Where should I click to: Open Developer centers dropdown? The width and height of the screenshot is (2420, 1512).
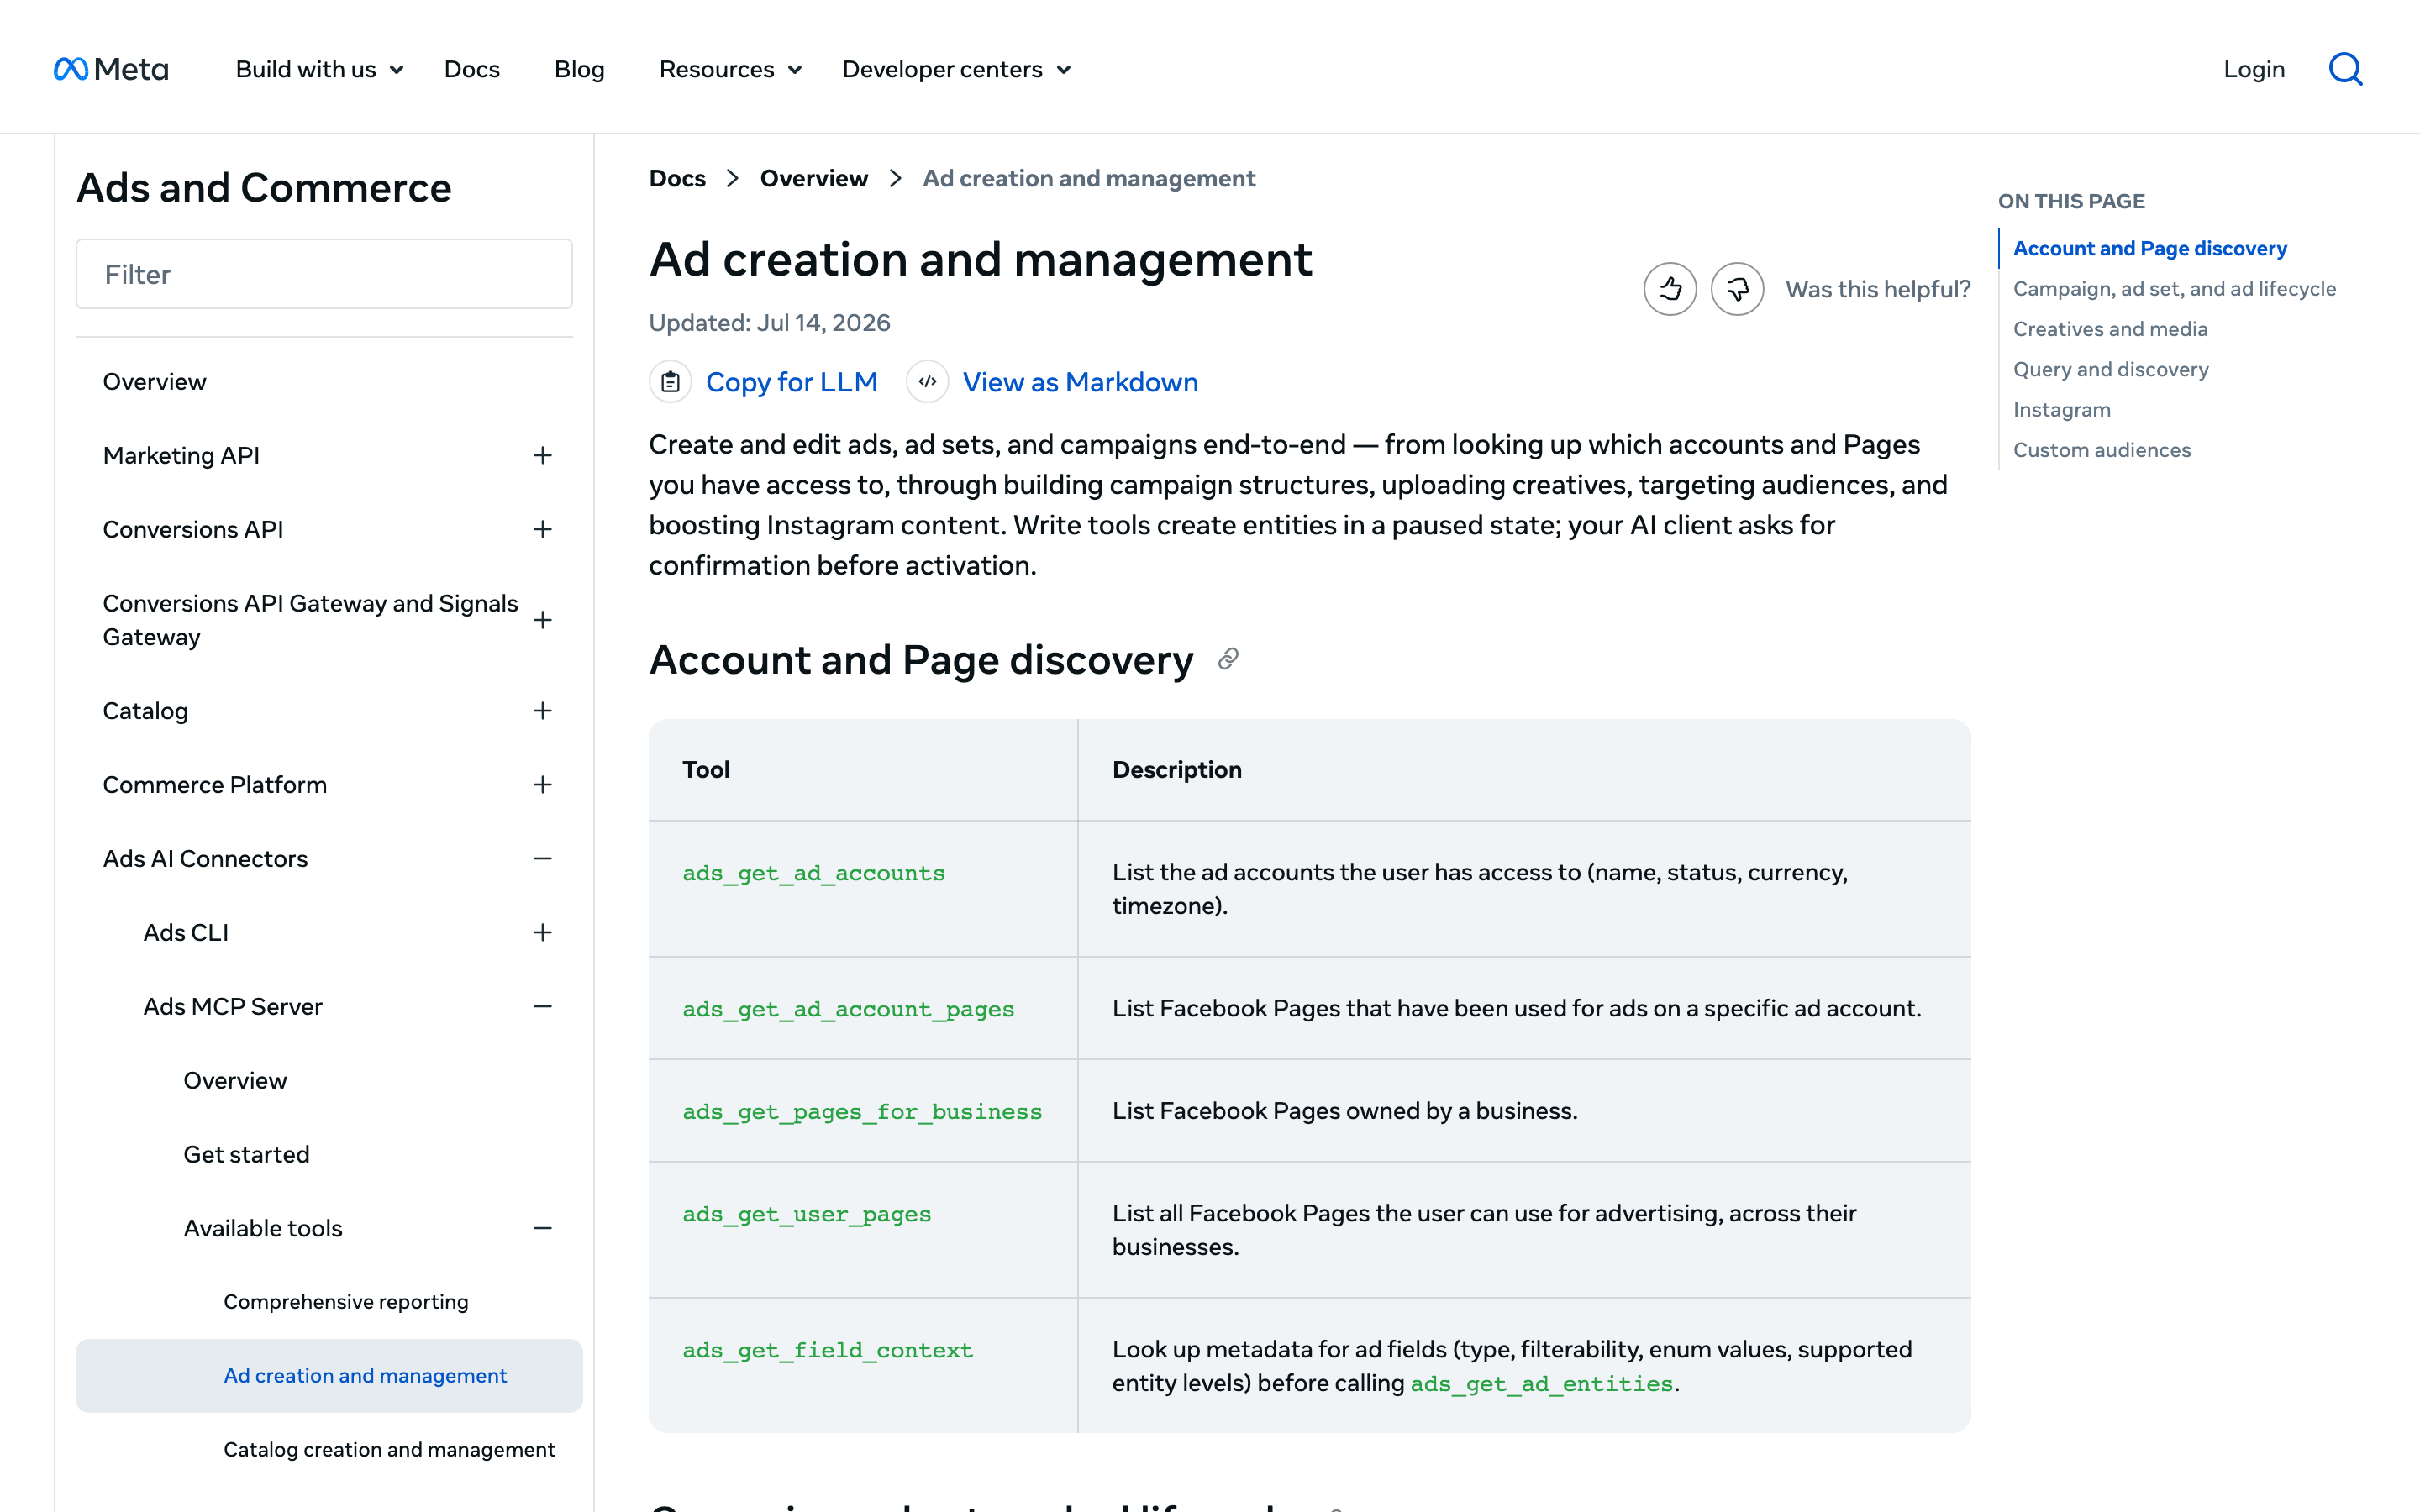point(956,69)
